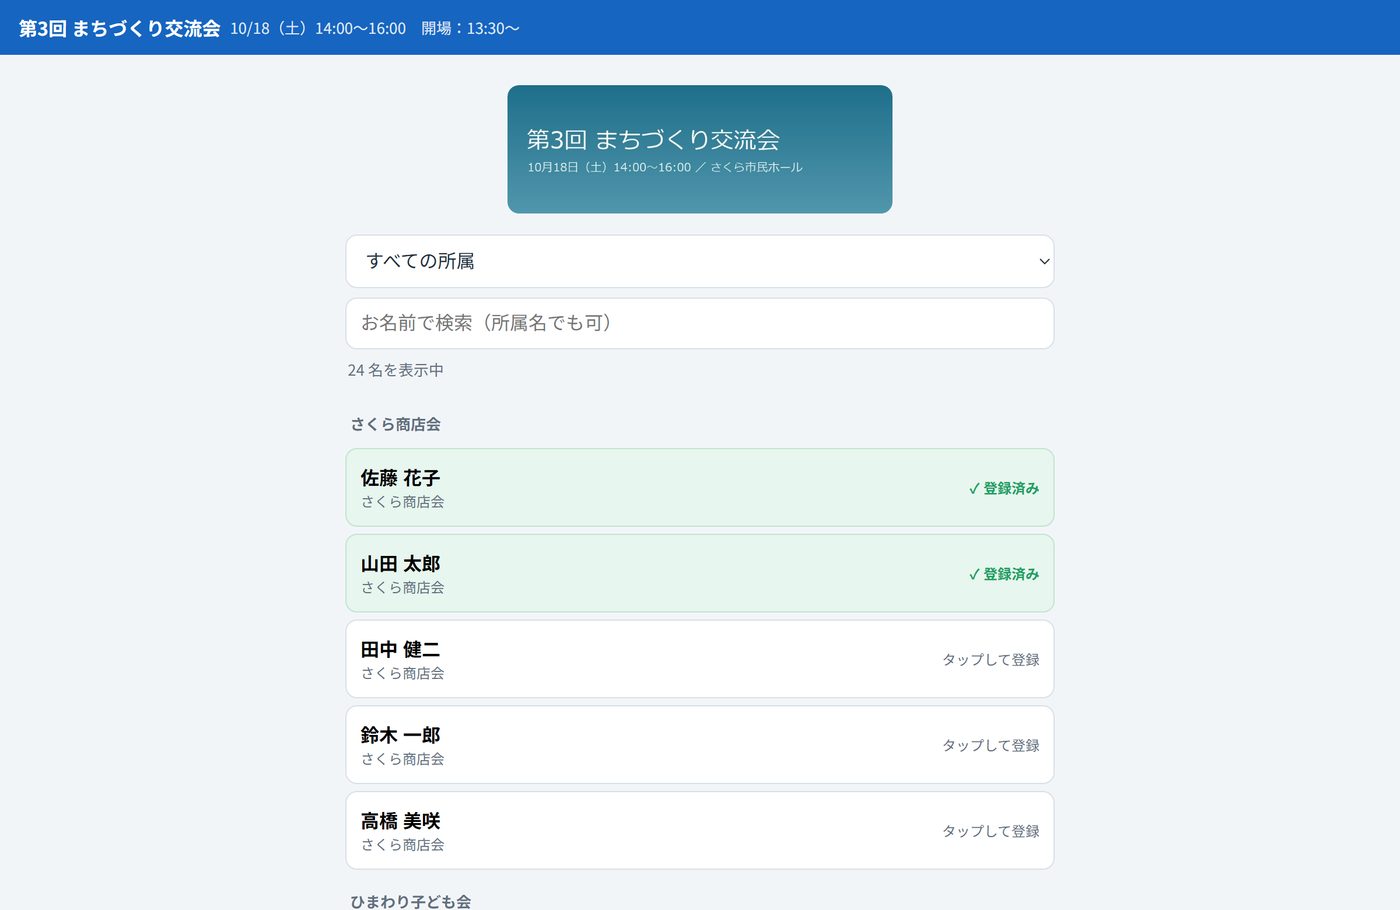Tap 高橋 美咲 card to register

point(700,830)
